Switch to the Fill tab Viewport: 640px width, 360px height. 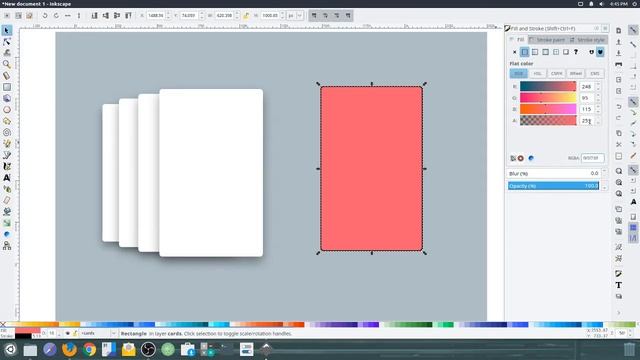[518, 40]
